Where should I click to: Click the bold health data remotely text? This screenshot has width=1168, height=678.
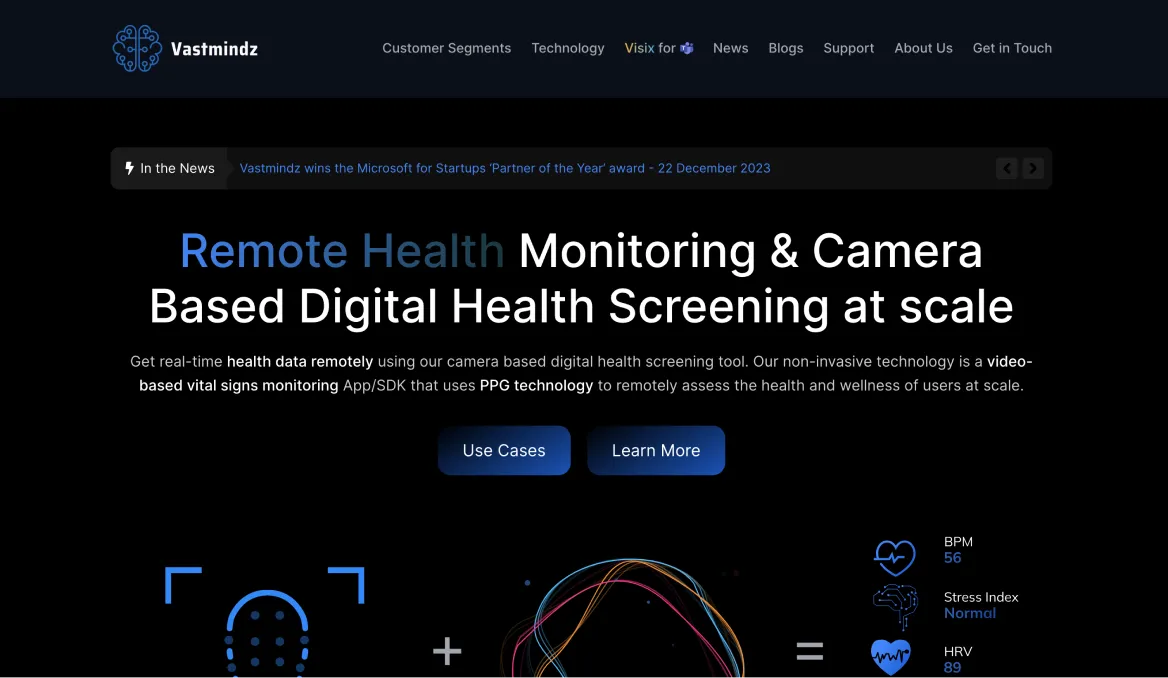(299, 361)
